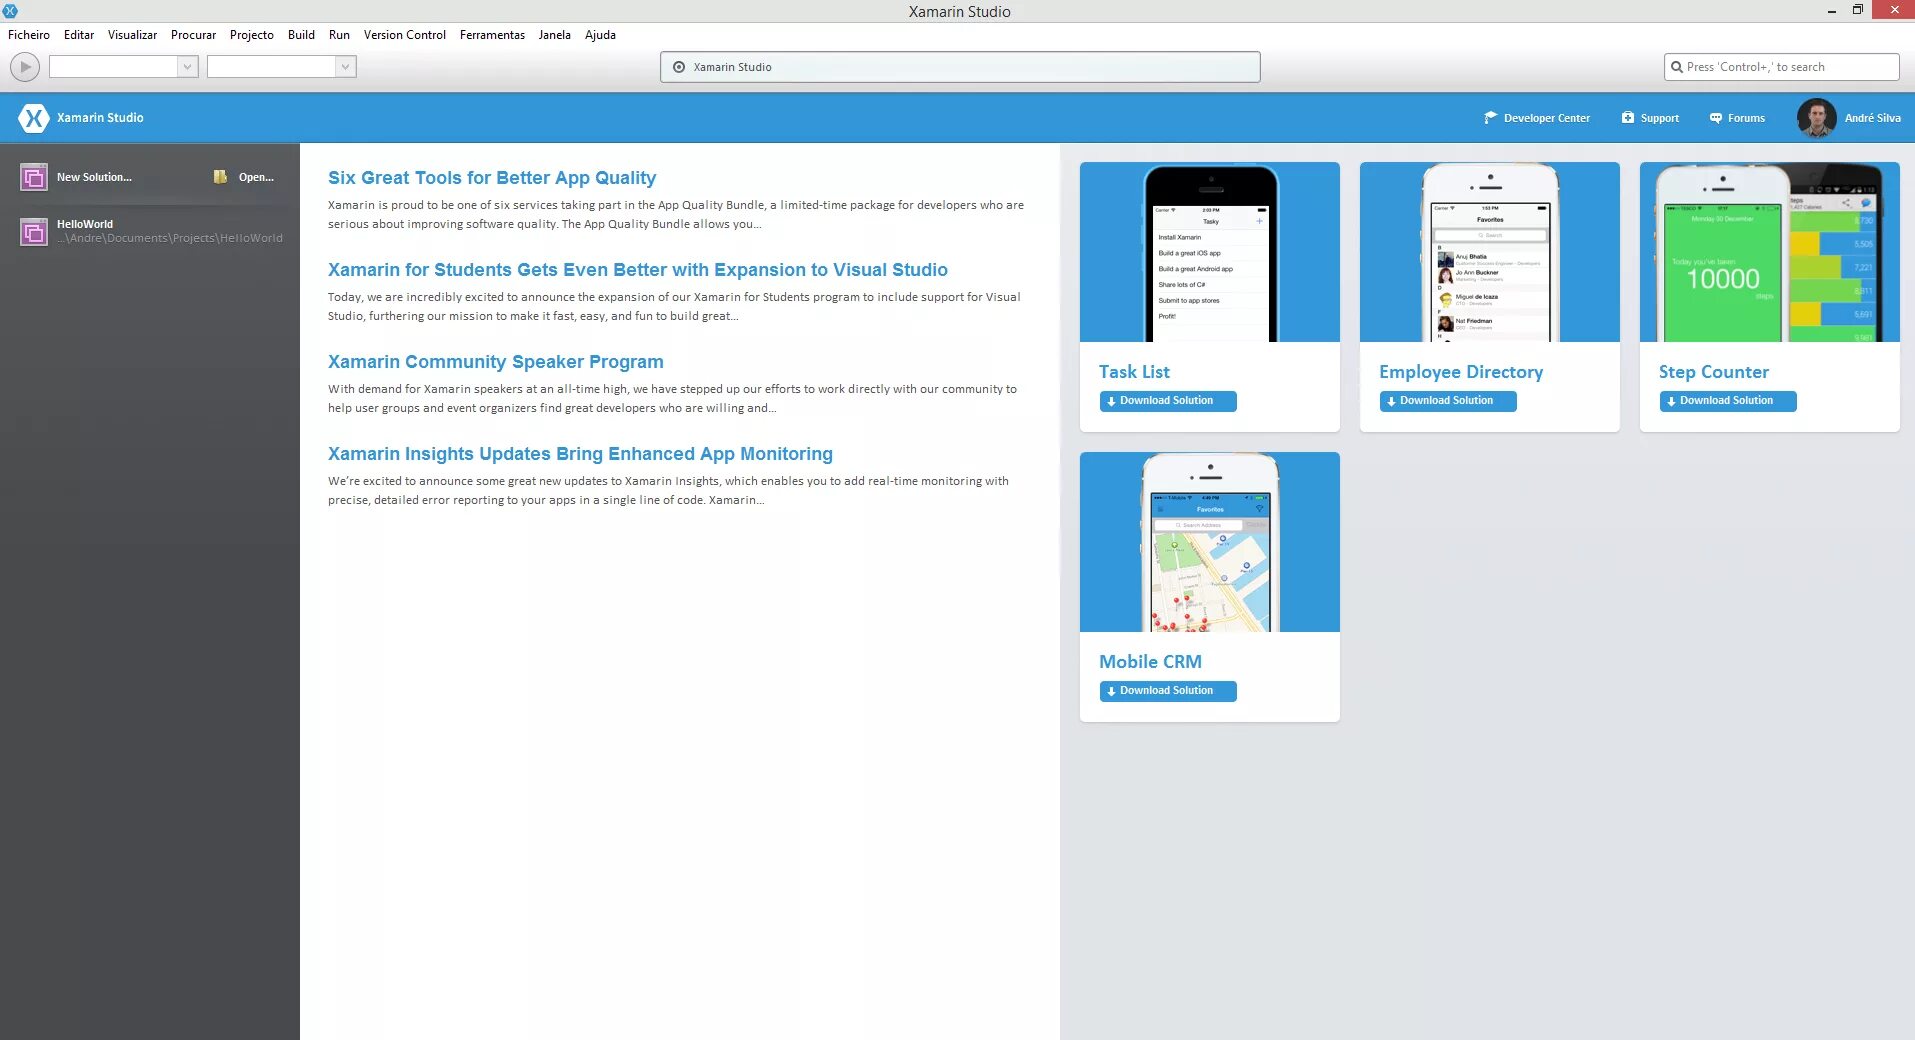
Task: Click the Employee Directory title
Action: 1461,372
